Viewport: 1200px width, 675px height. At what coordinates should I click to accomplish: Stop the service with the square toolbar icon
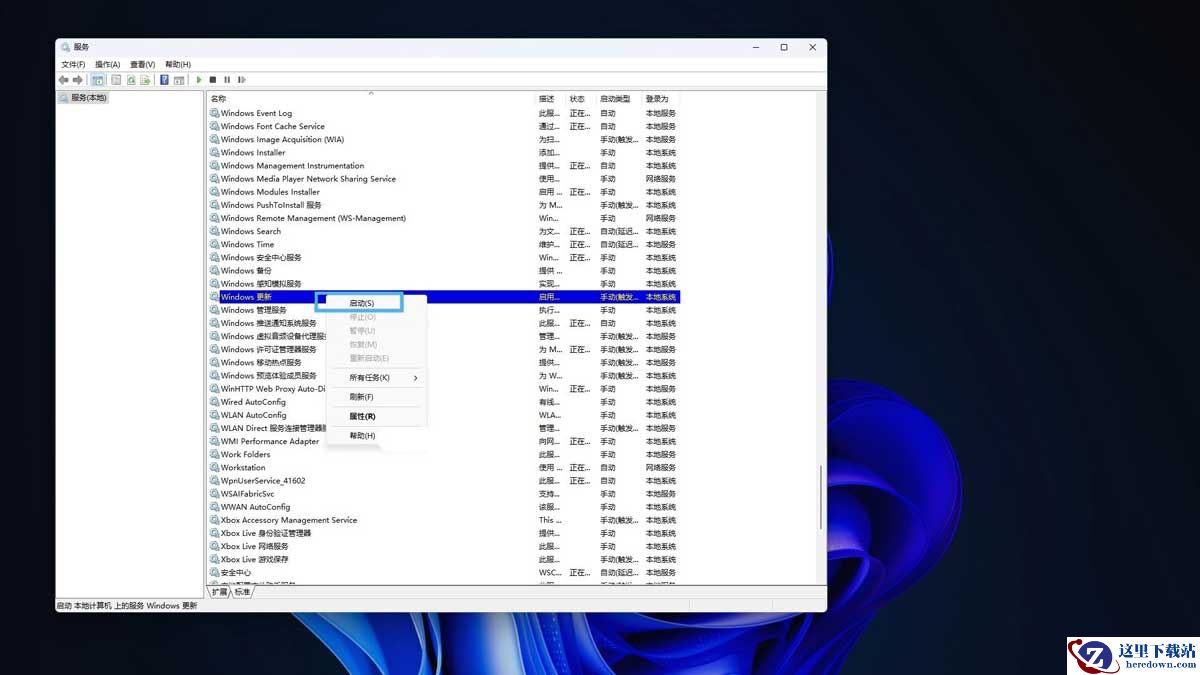213,80
